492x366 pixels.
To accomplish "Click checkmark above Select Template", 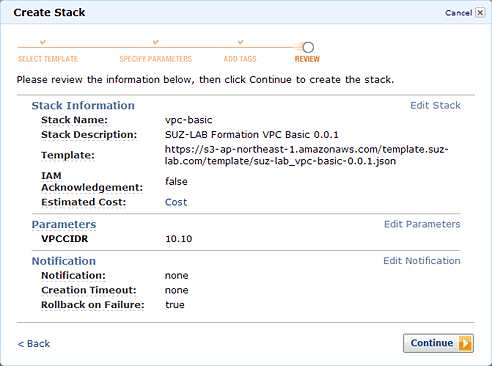I will tap(43, 42).
